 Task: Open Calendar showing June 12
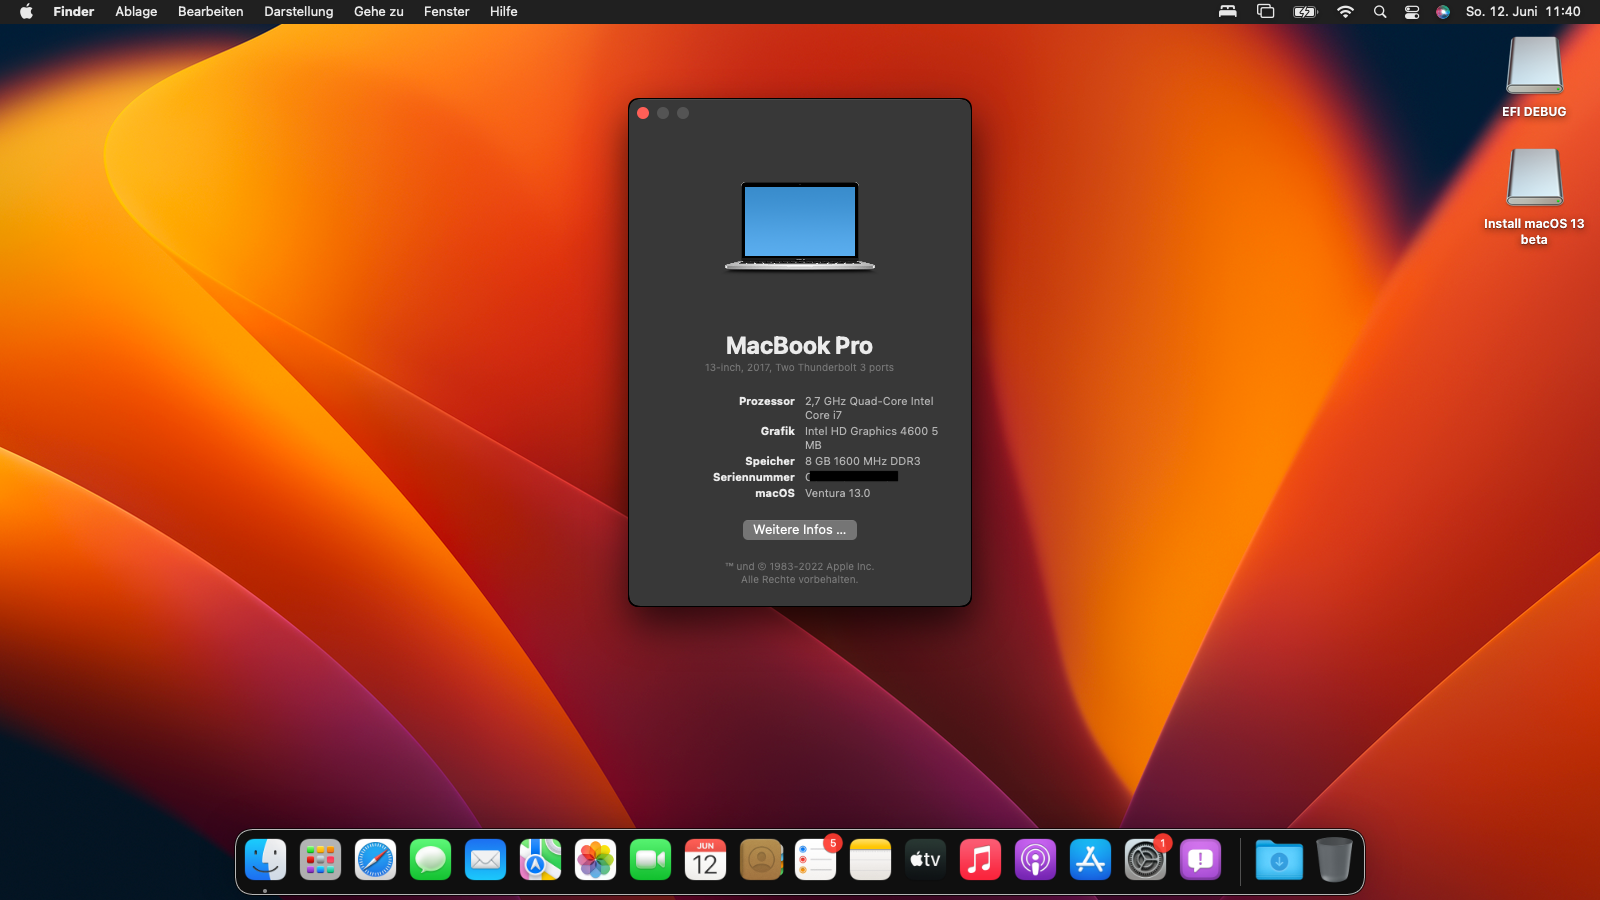(x=705, y=860)
